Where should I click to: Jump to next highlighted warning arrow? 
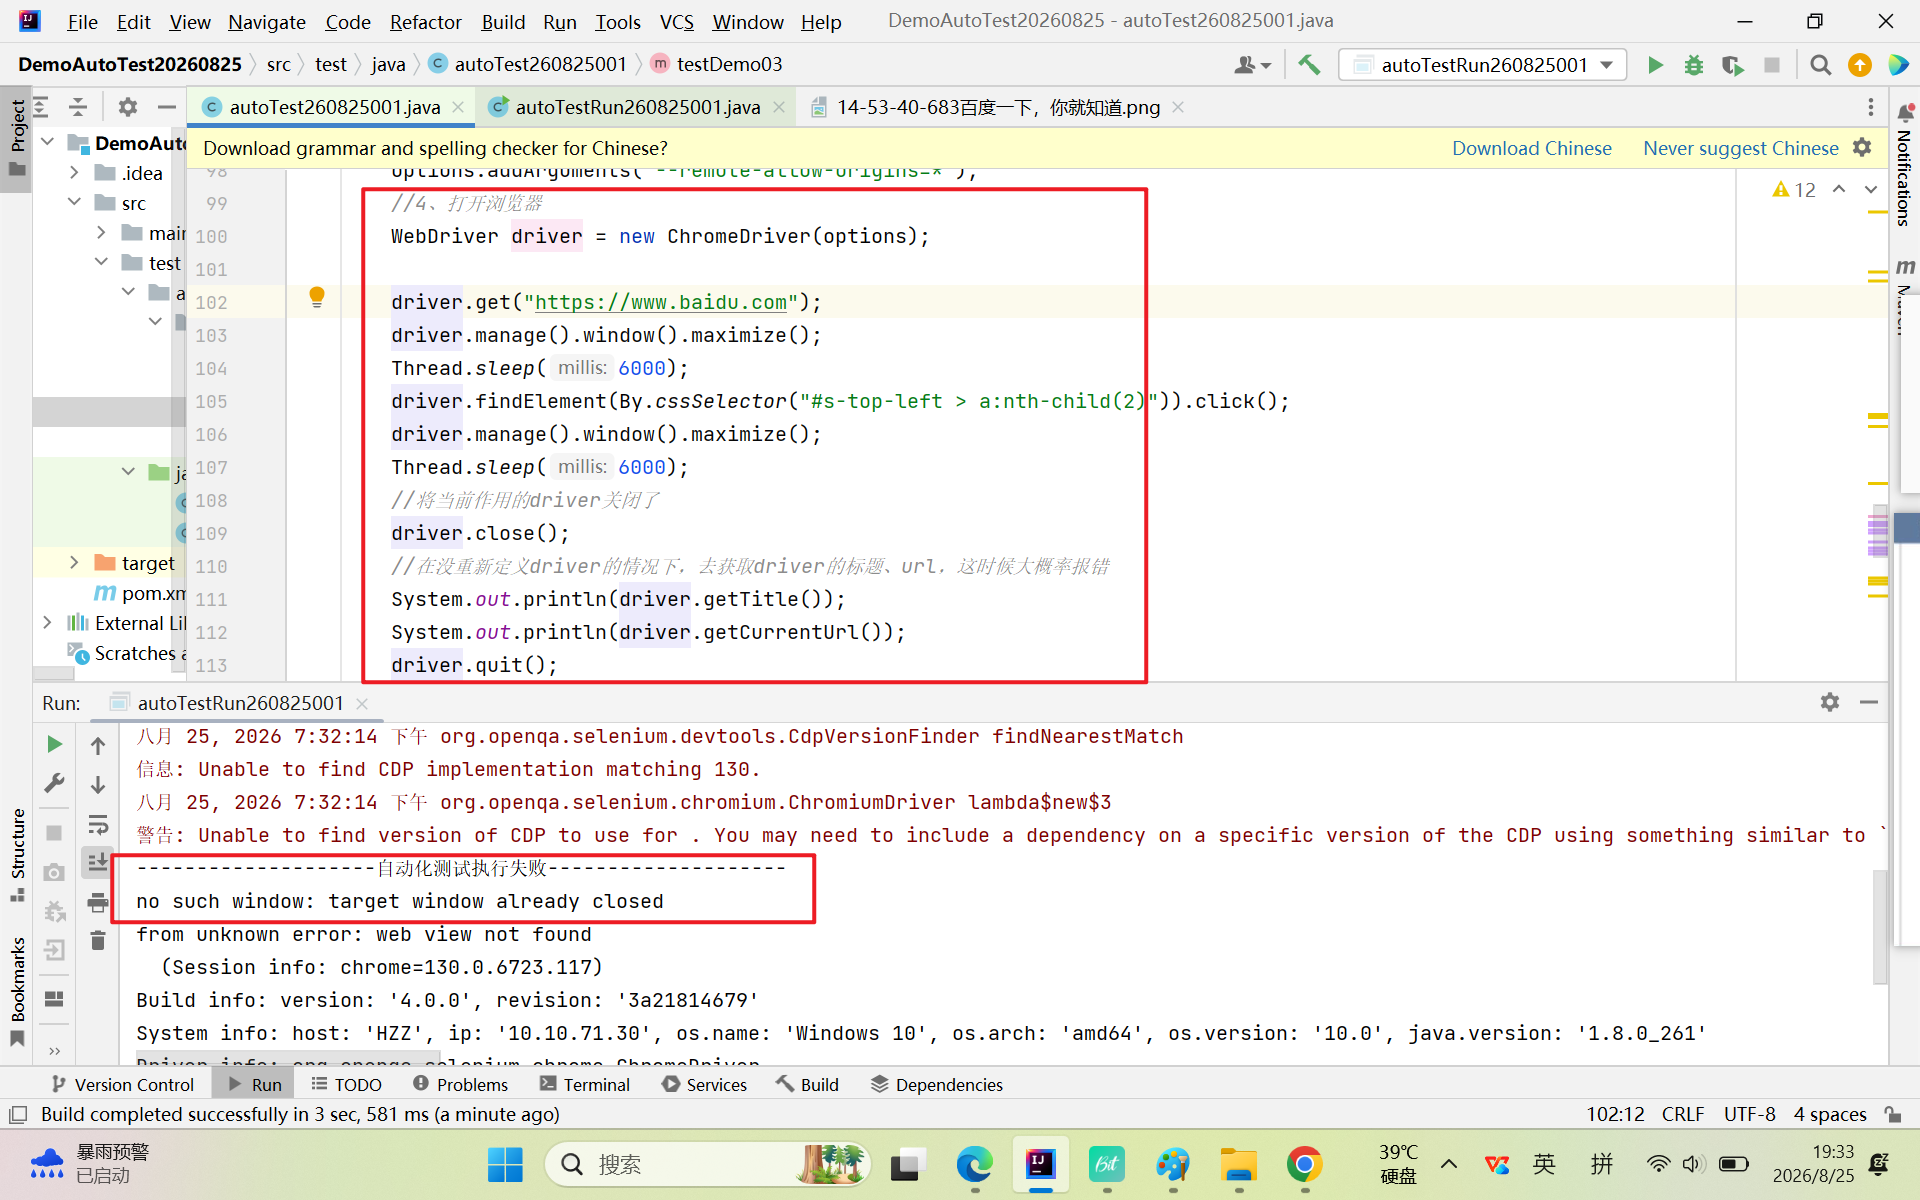(x=1871, y=189)
